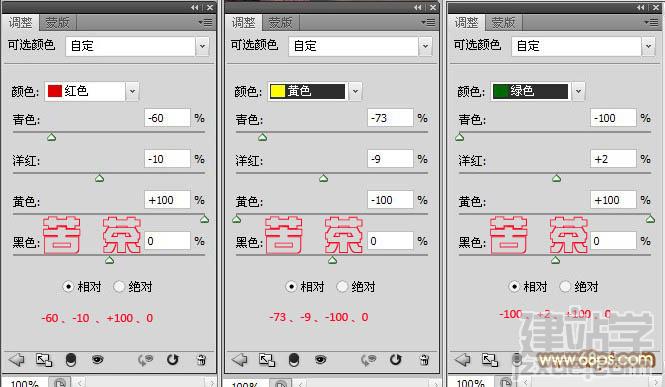Toggle layer visibility eye in red panel
Screen dimensions: 665x387
coord(98,360)
